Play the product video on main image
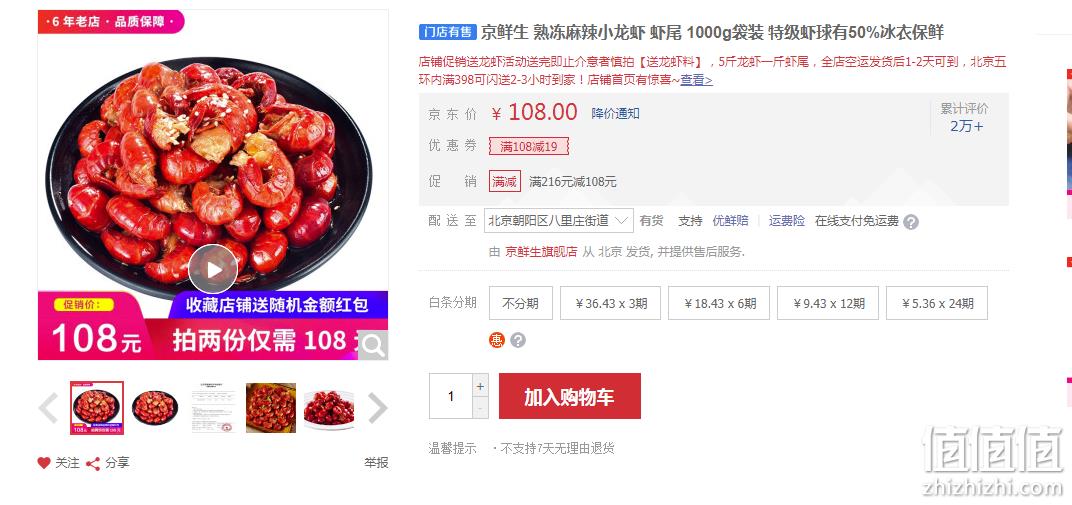Viewport: 1072px width, 505px height. pos(213,269)
